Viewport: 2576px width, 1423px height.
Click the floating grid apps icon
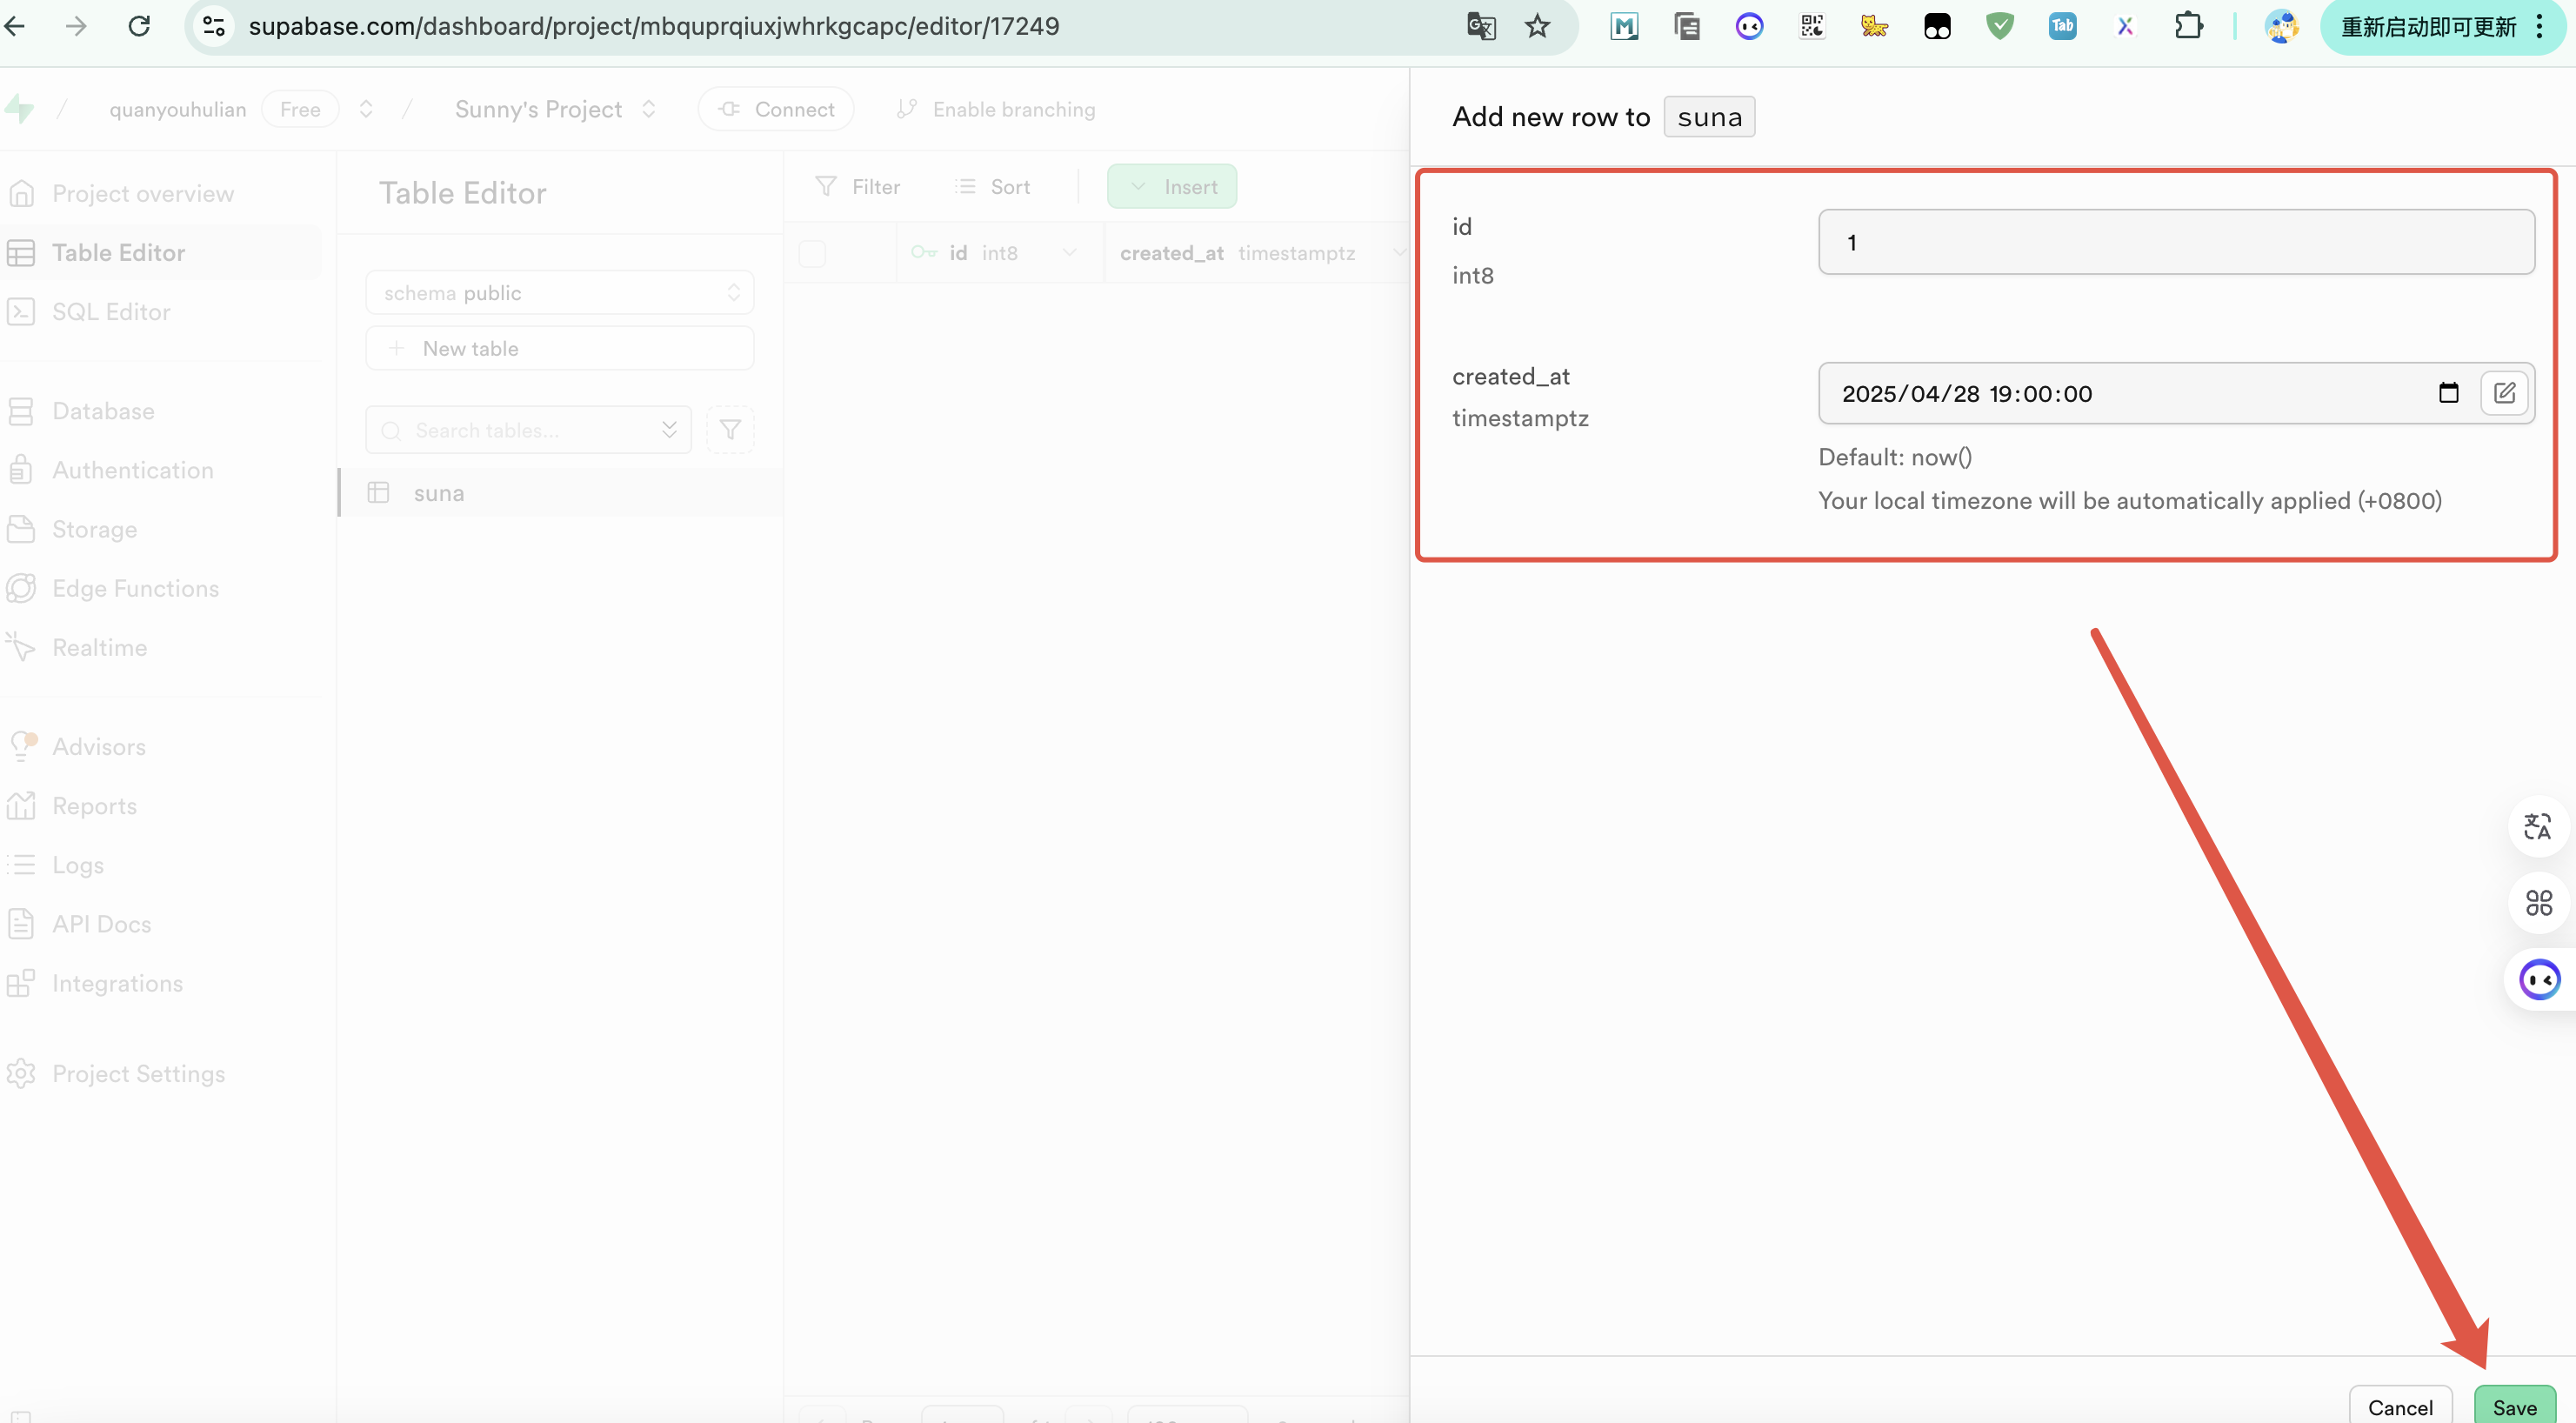pos(2537,903)
